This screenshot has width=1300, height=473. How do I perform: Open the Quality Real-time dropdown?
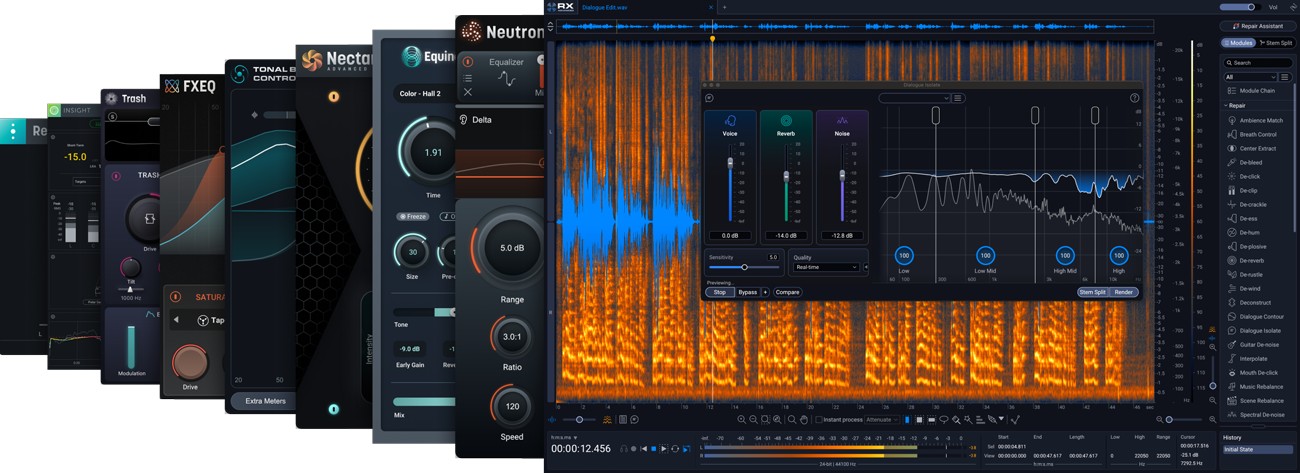point(827,267)
